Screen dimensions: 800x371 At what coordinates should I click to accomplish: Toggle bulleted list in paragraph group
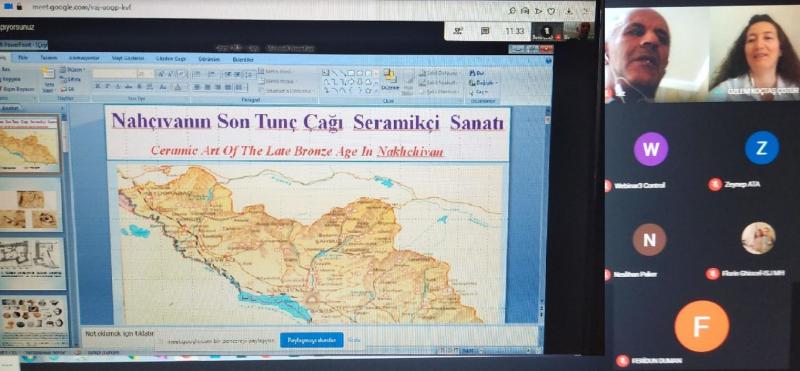[x=196, y=74]
